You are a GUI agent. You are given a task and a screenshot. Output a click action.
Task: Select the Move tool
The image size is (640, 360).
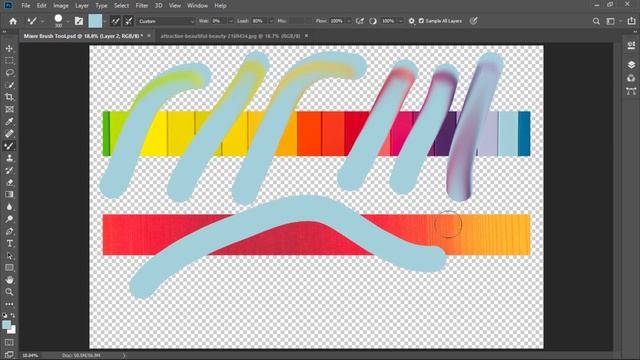tap(9, 49)
